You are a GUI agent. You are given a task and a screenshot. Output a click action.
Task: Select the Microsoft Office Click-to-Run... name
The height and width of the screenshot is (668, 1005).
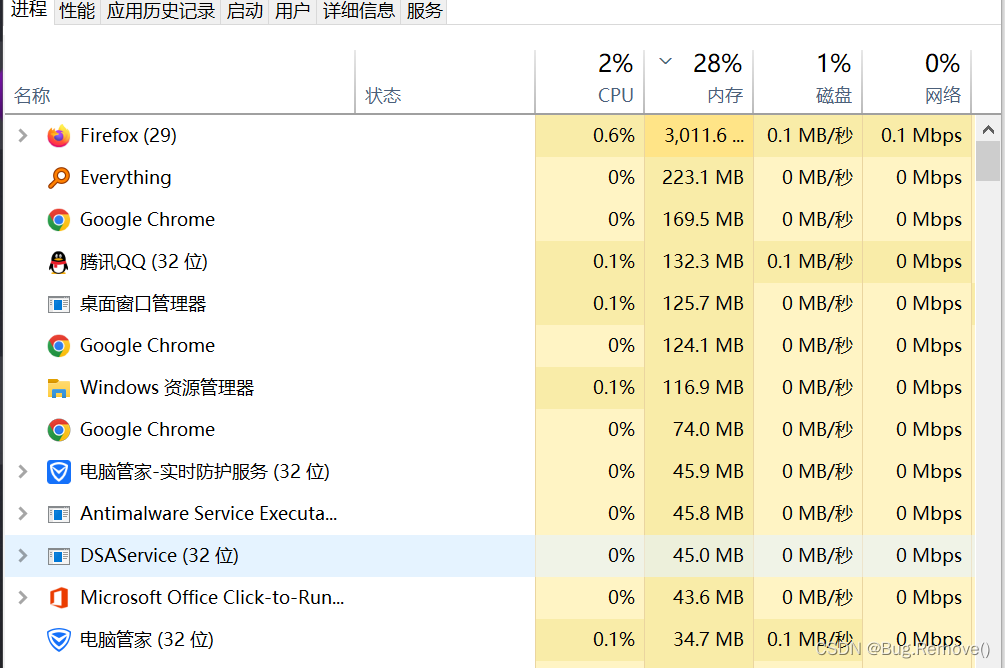click(x=212, y=597)
